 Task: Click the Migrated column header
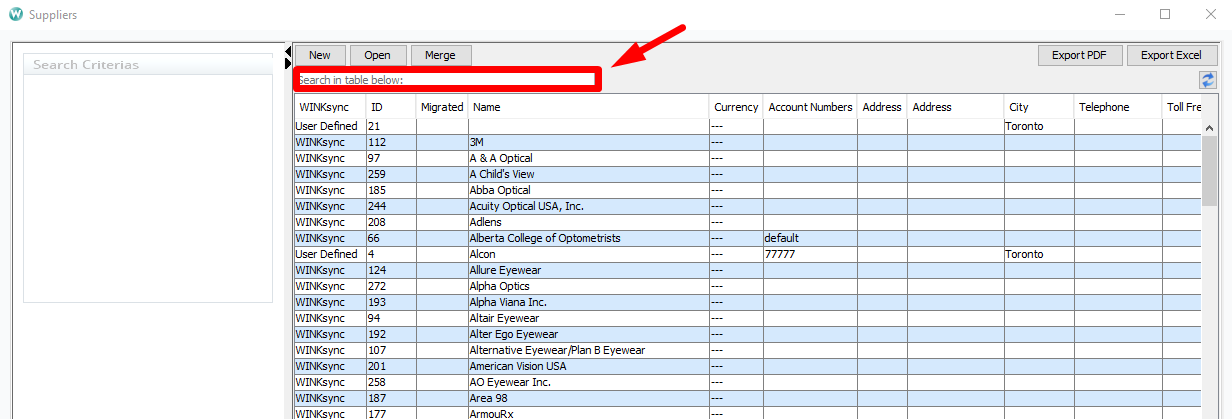pos(442,107)
